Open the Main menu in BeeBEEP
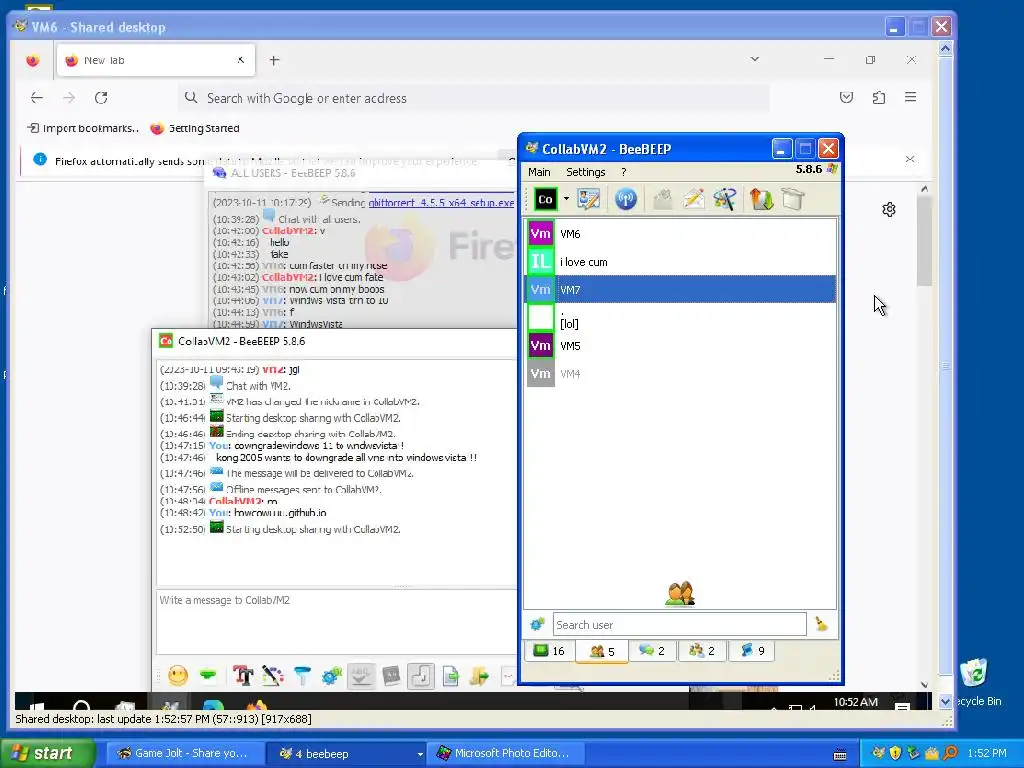The image size is (1024, 768). [539, 172]
